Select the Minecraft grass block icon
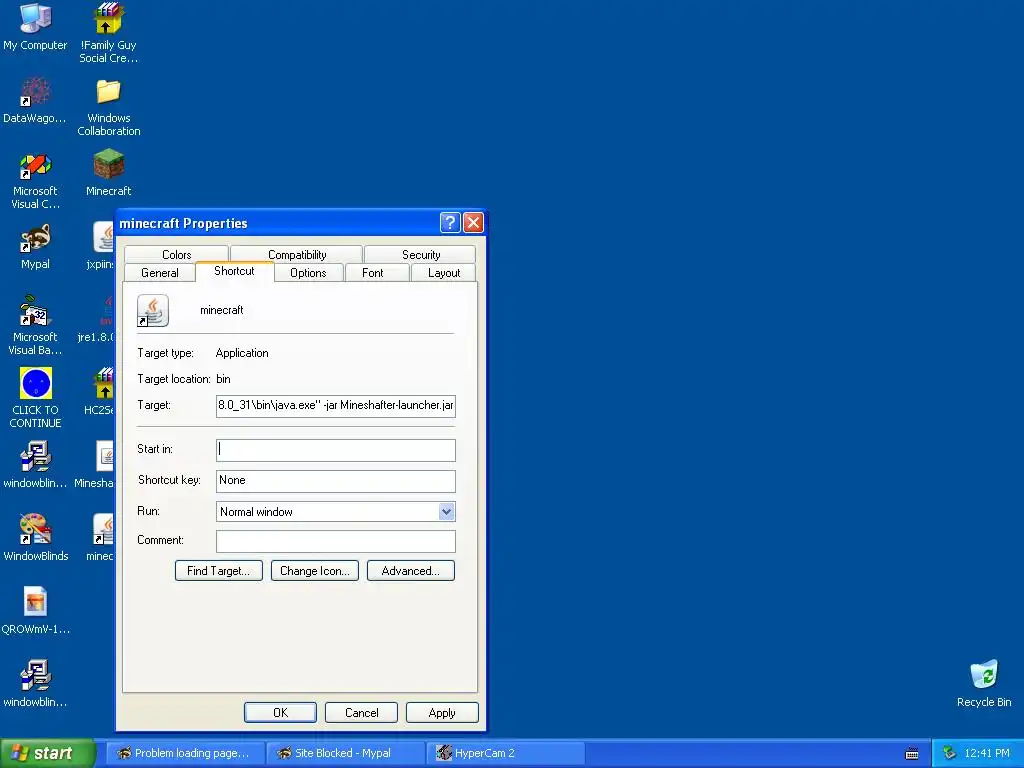The width and height of the screenshot is (1024, 768). (108, 165)
